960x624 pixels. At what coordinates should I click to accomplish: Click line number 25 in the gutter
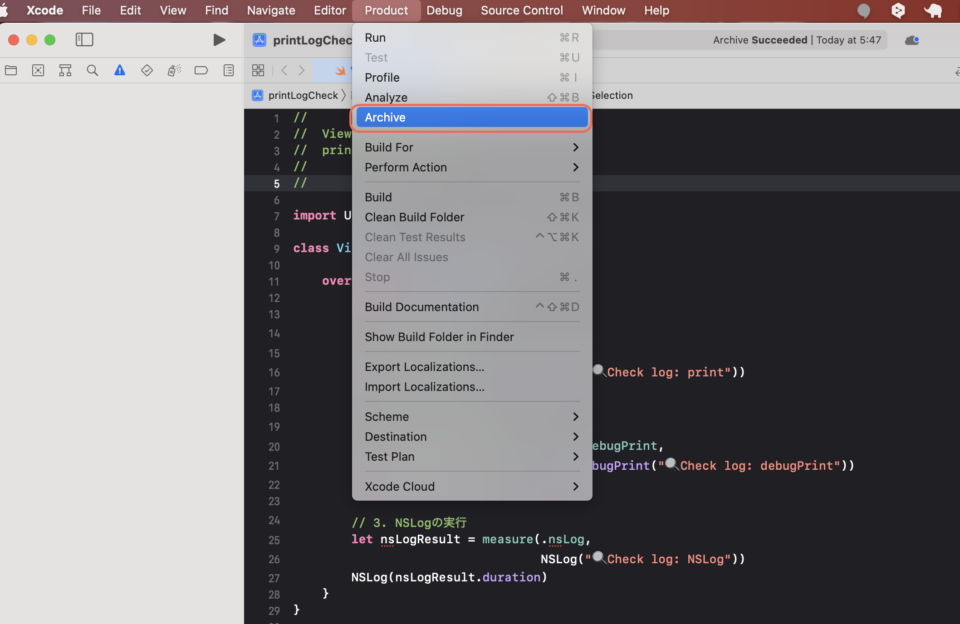point(274,541)
